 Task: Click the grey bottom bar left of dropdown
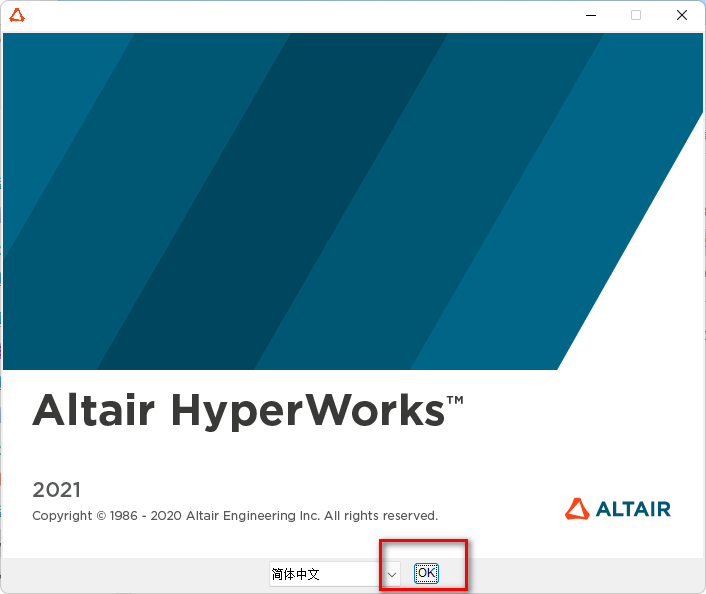click(x=130, y=574)
